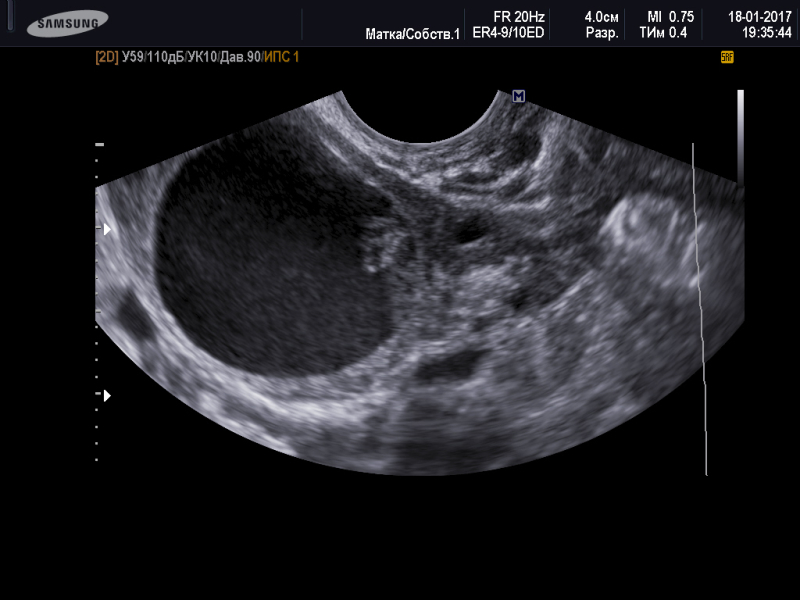Click the ТИм 0.4 thermal index readout
The width and height of the screenshot is (800, 600).
663,33
